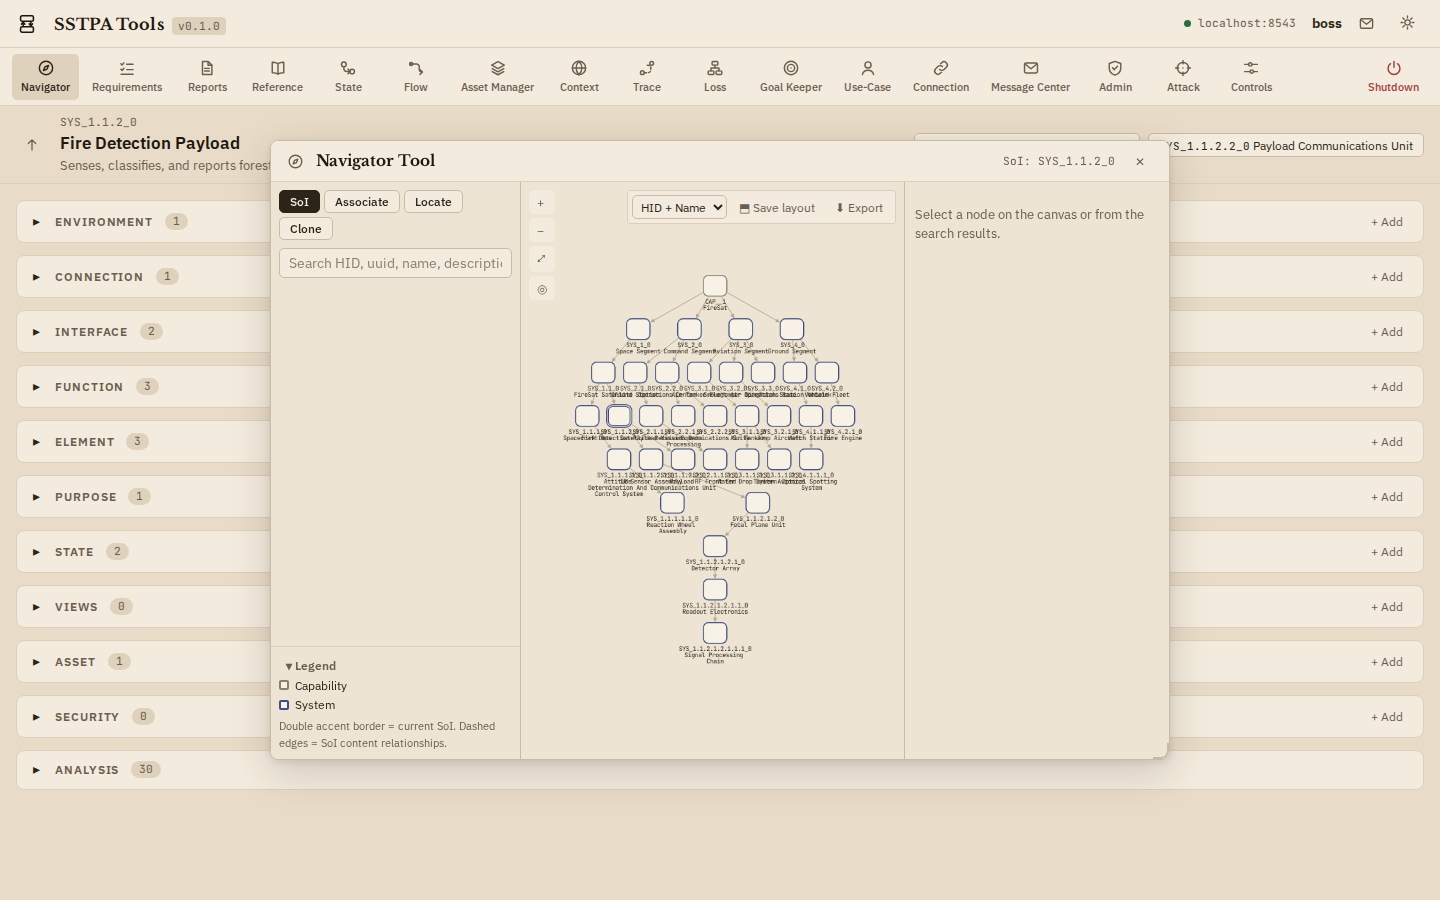Open the HID + Name label dropdown
The height and width of the screenshot is (900, 1440).
pyautogui.click(x=679, y=208)
